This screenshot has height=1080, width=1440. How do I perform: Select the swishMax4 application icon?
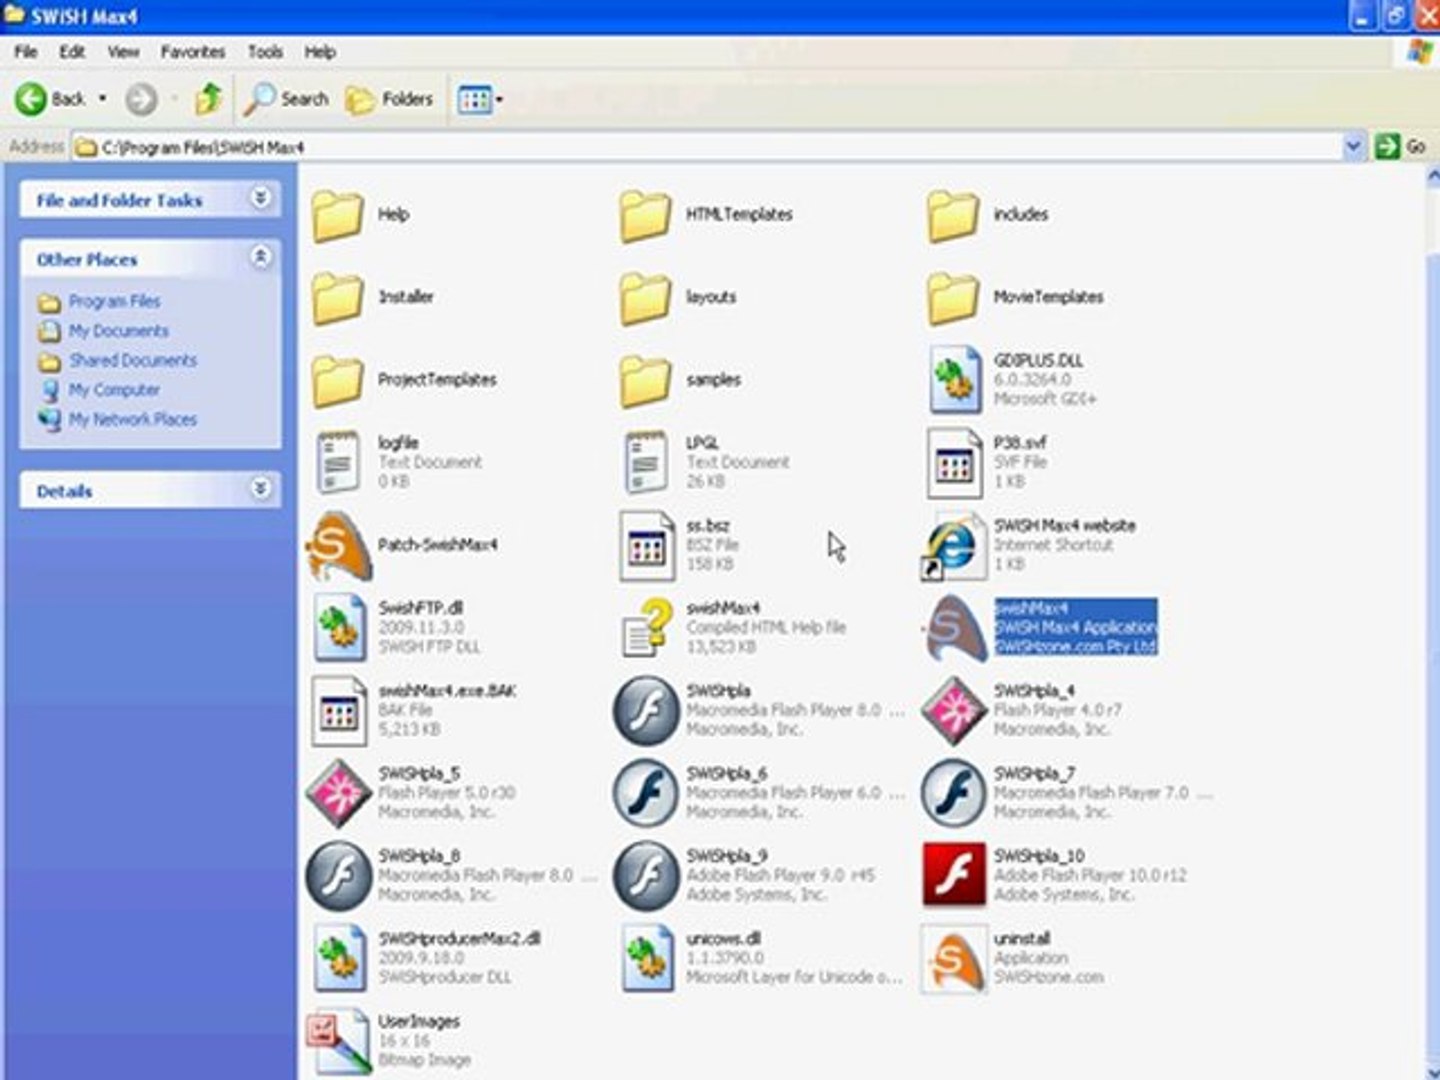tap(954, 628)
